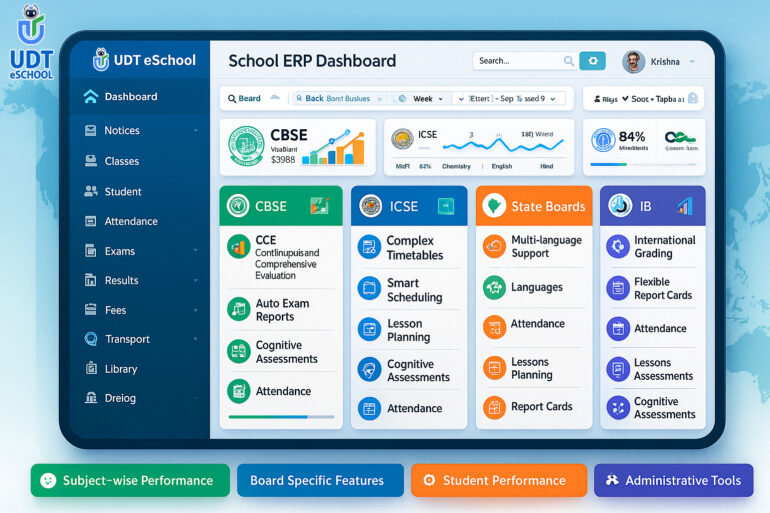Click the blue settings gear button
Image resolution: width=770 pixels, height=513 pixels.
[x=592, y=61]
